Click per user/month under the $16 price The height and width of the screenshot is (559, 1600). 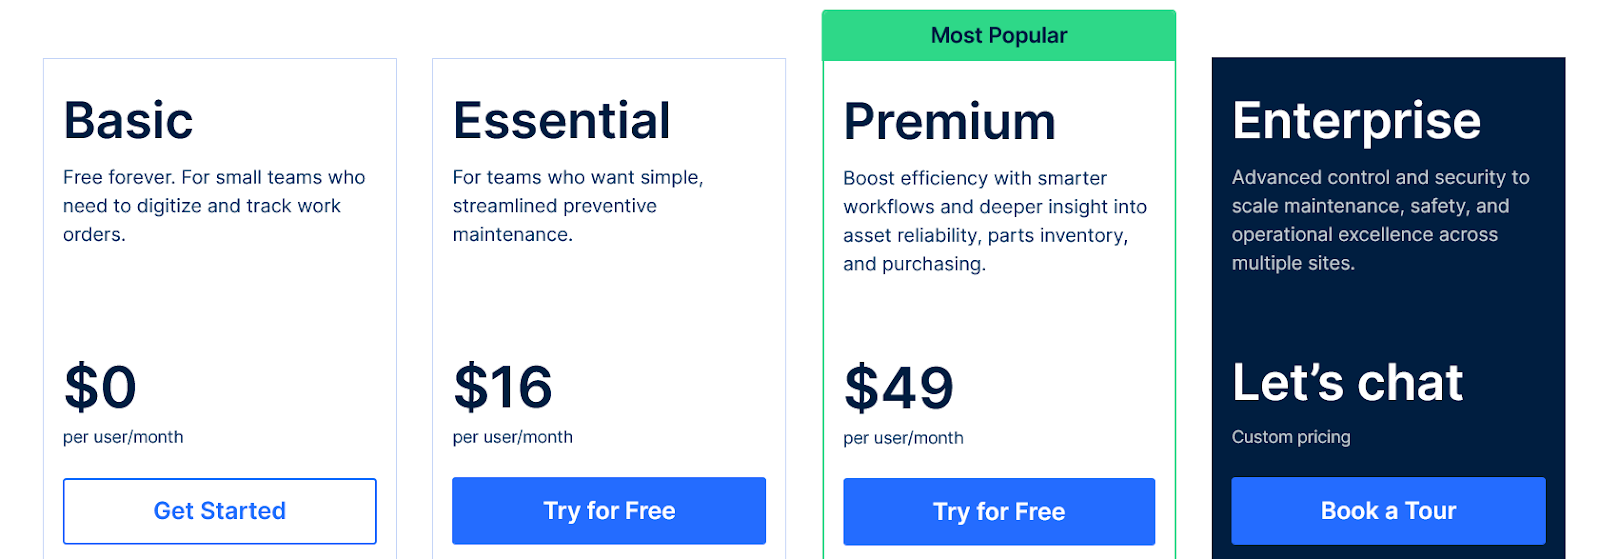click(x=512, y=437)
